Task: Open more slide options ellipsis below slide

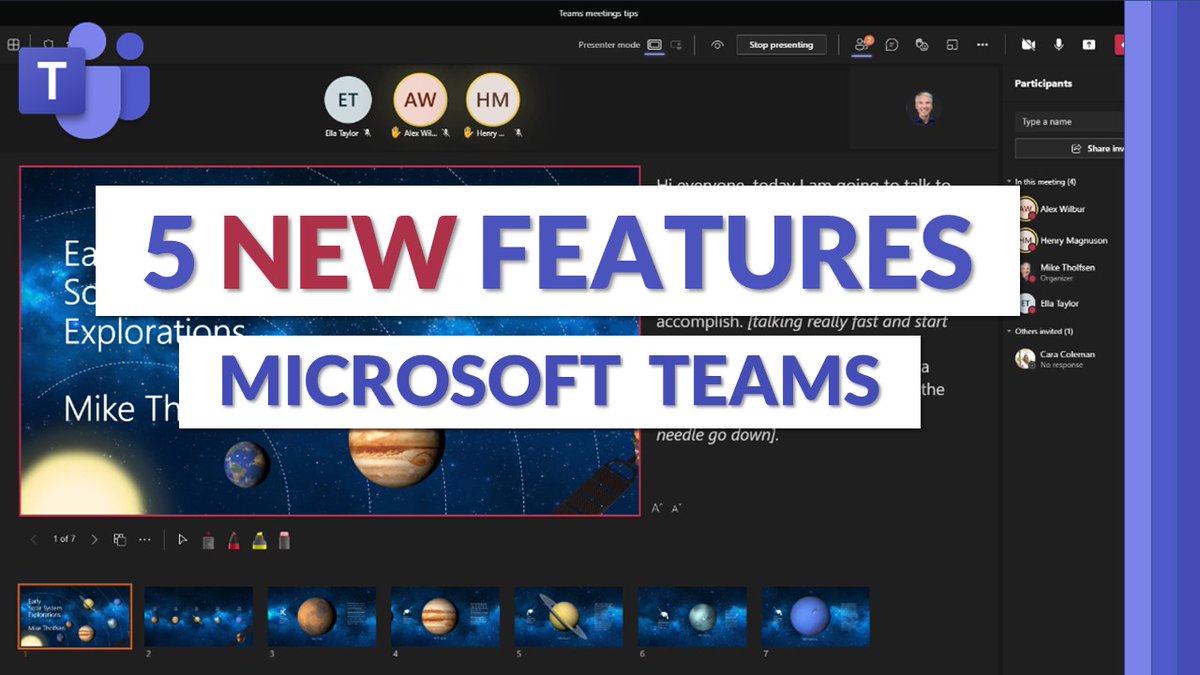Action: pyautogui.click(x=145, y=540)
